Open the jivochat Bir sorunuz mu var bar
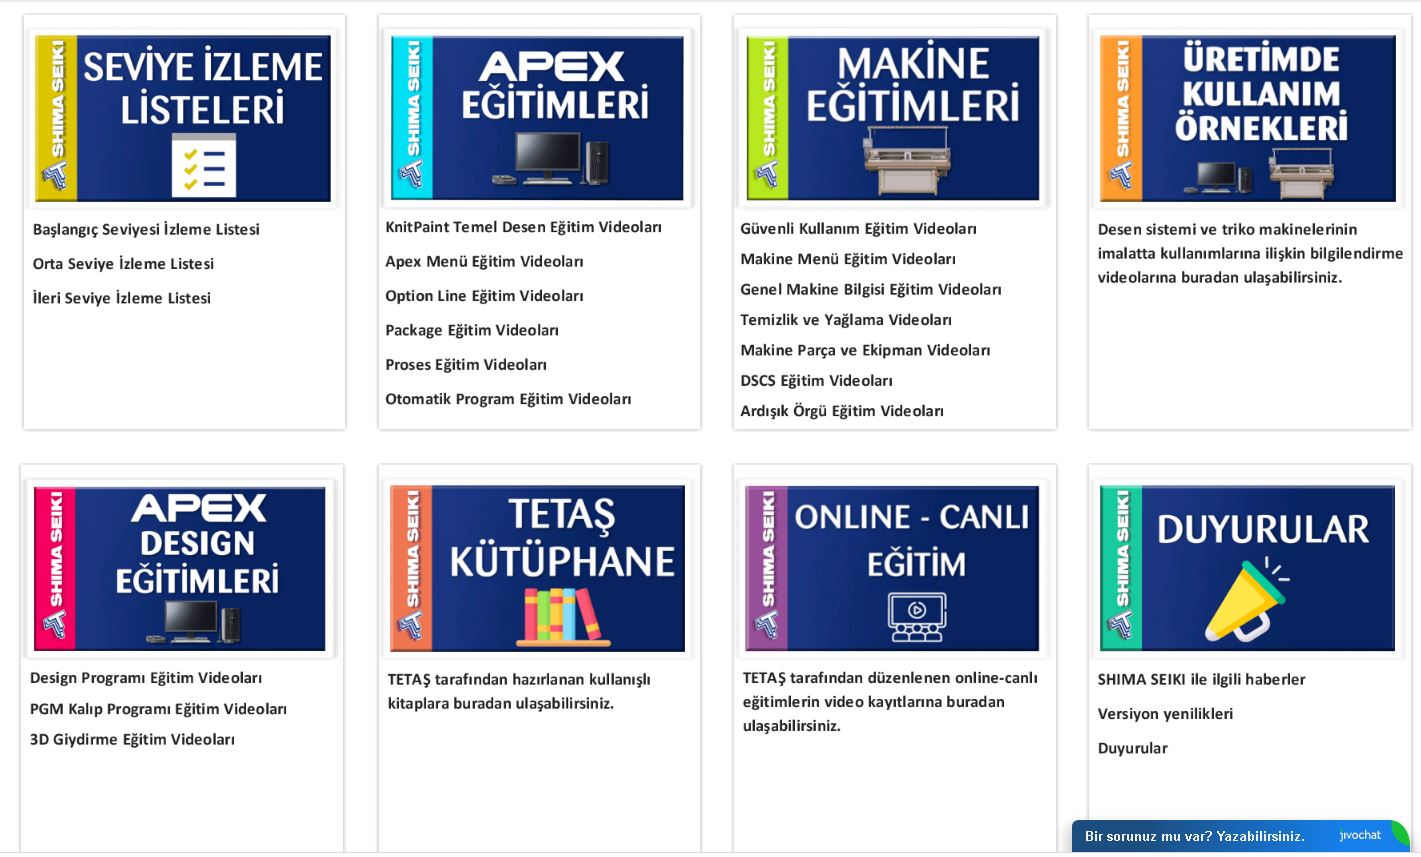Screen dimensions: 1421x857 1241,836
